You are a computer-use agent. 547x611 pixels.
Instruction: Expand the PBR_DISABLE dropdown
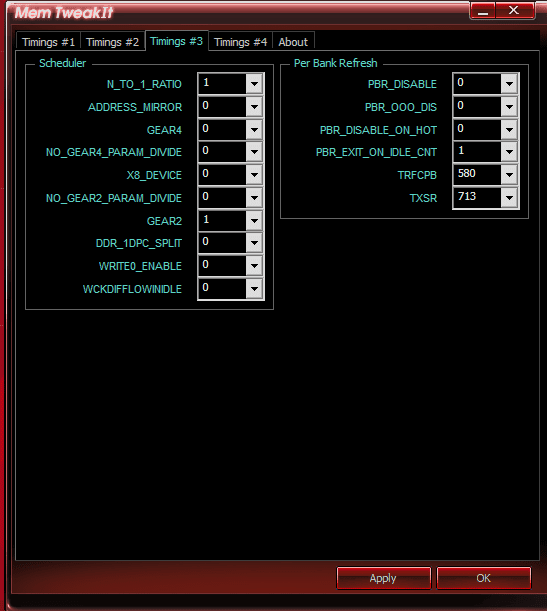pyautogui.click(x=509, y=84)
